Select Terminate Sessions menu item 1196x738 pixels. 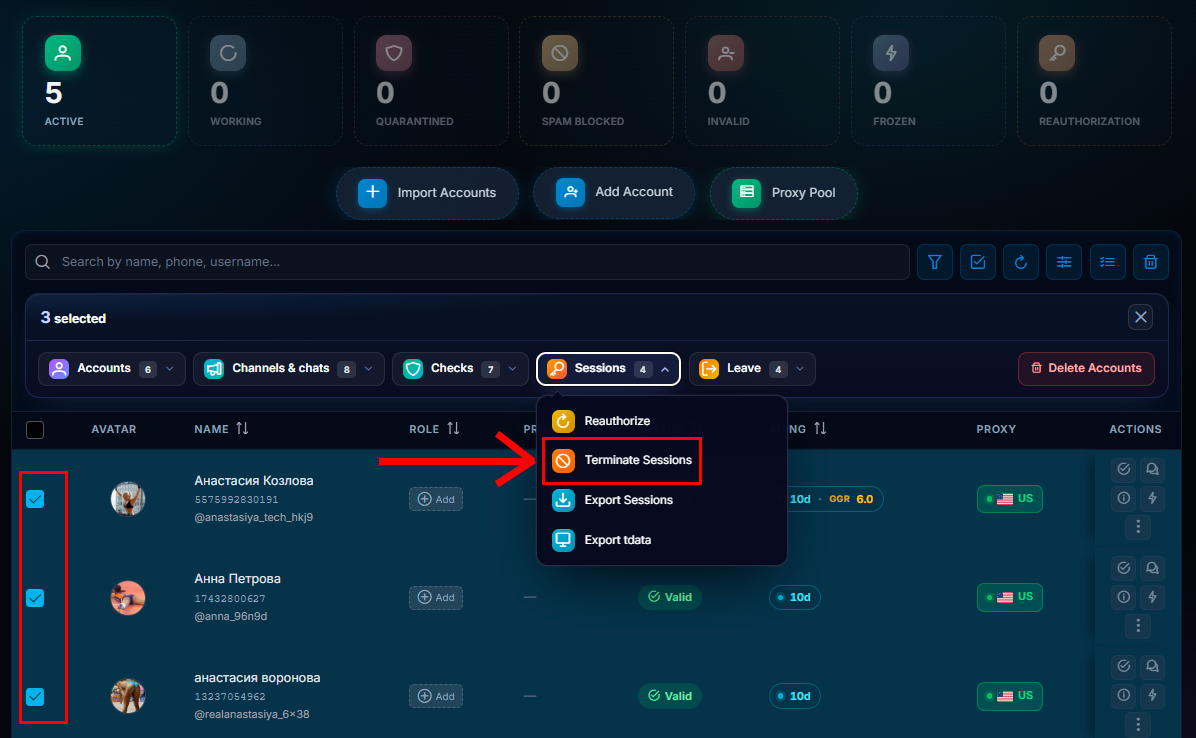[661, 460]
